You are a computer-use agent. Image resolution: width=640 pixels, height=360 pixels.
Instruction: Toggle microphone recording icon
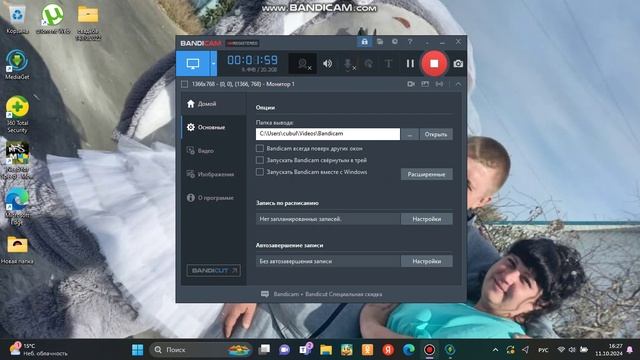[x=348, y=64]
